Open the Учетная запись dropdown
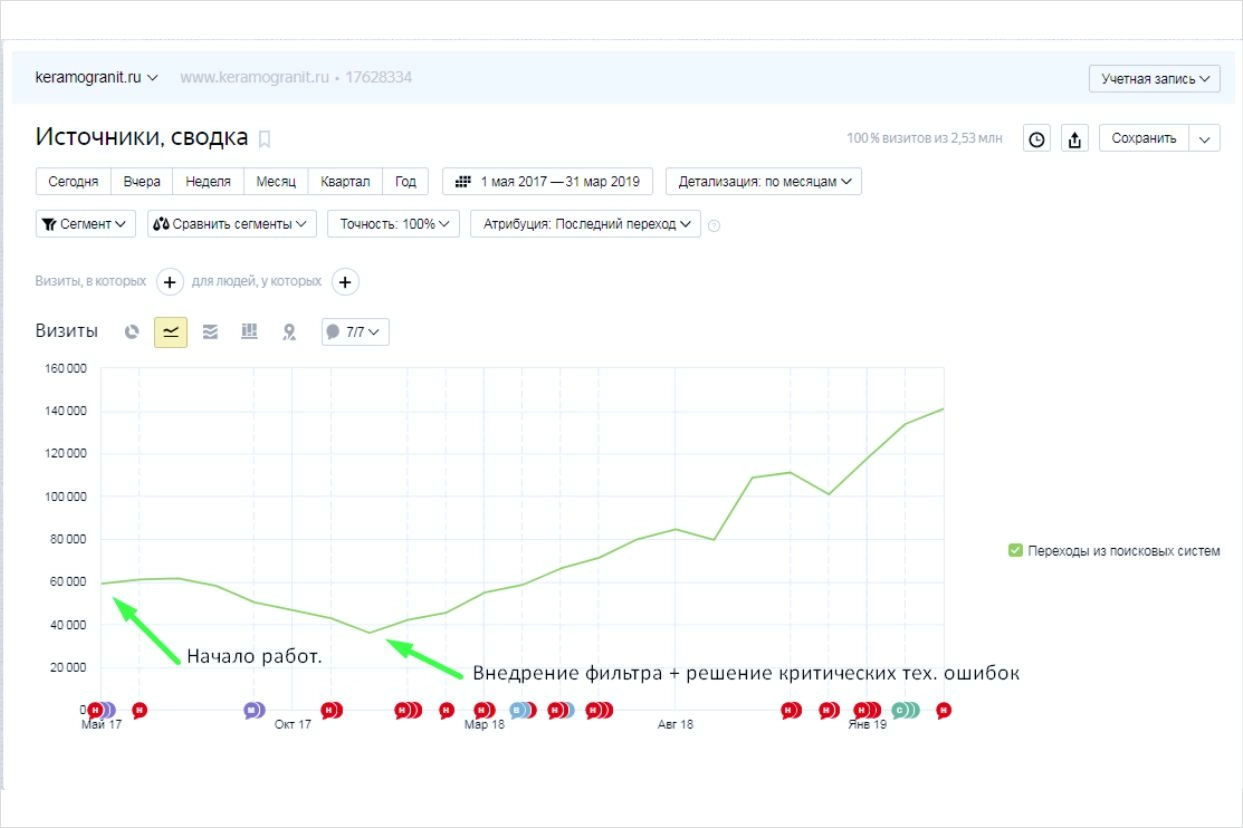The image size is (1243, 828). 1155,78
